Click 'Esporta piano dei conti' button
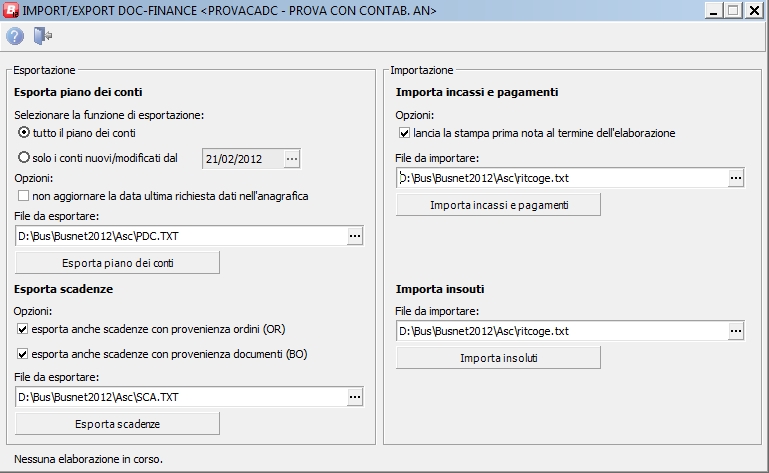Screen dimensions: 769x473 pos(117,263)
